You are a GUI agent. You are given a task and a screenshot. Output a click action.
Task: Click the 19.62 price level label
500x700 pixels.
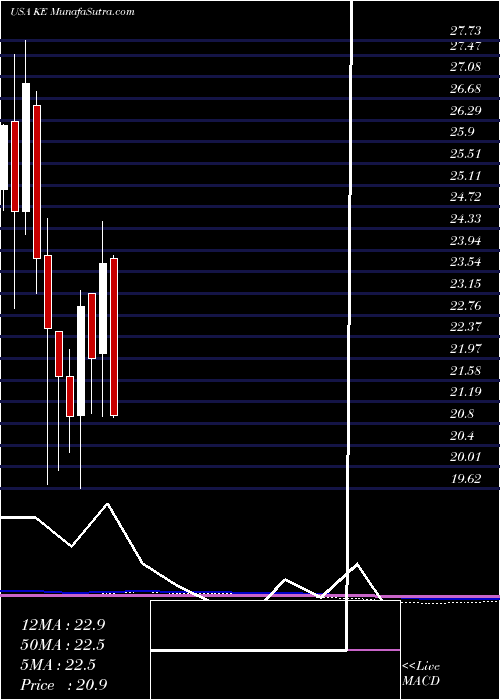[466, 479]
